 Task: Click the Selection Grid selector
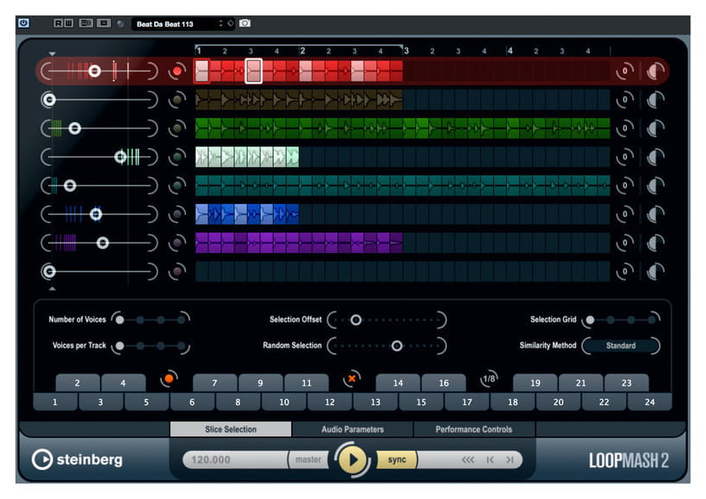(x=620, y=320)
